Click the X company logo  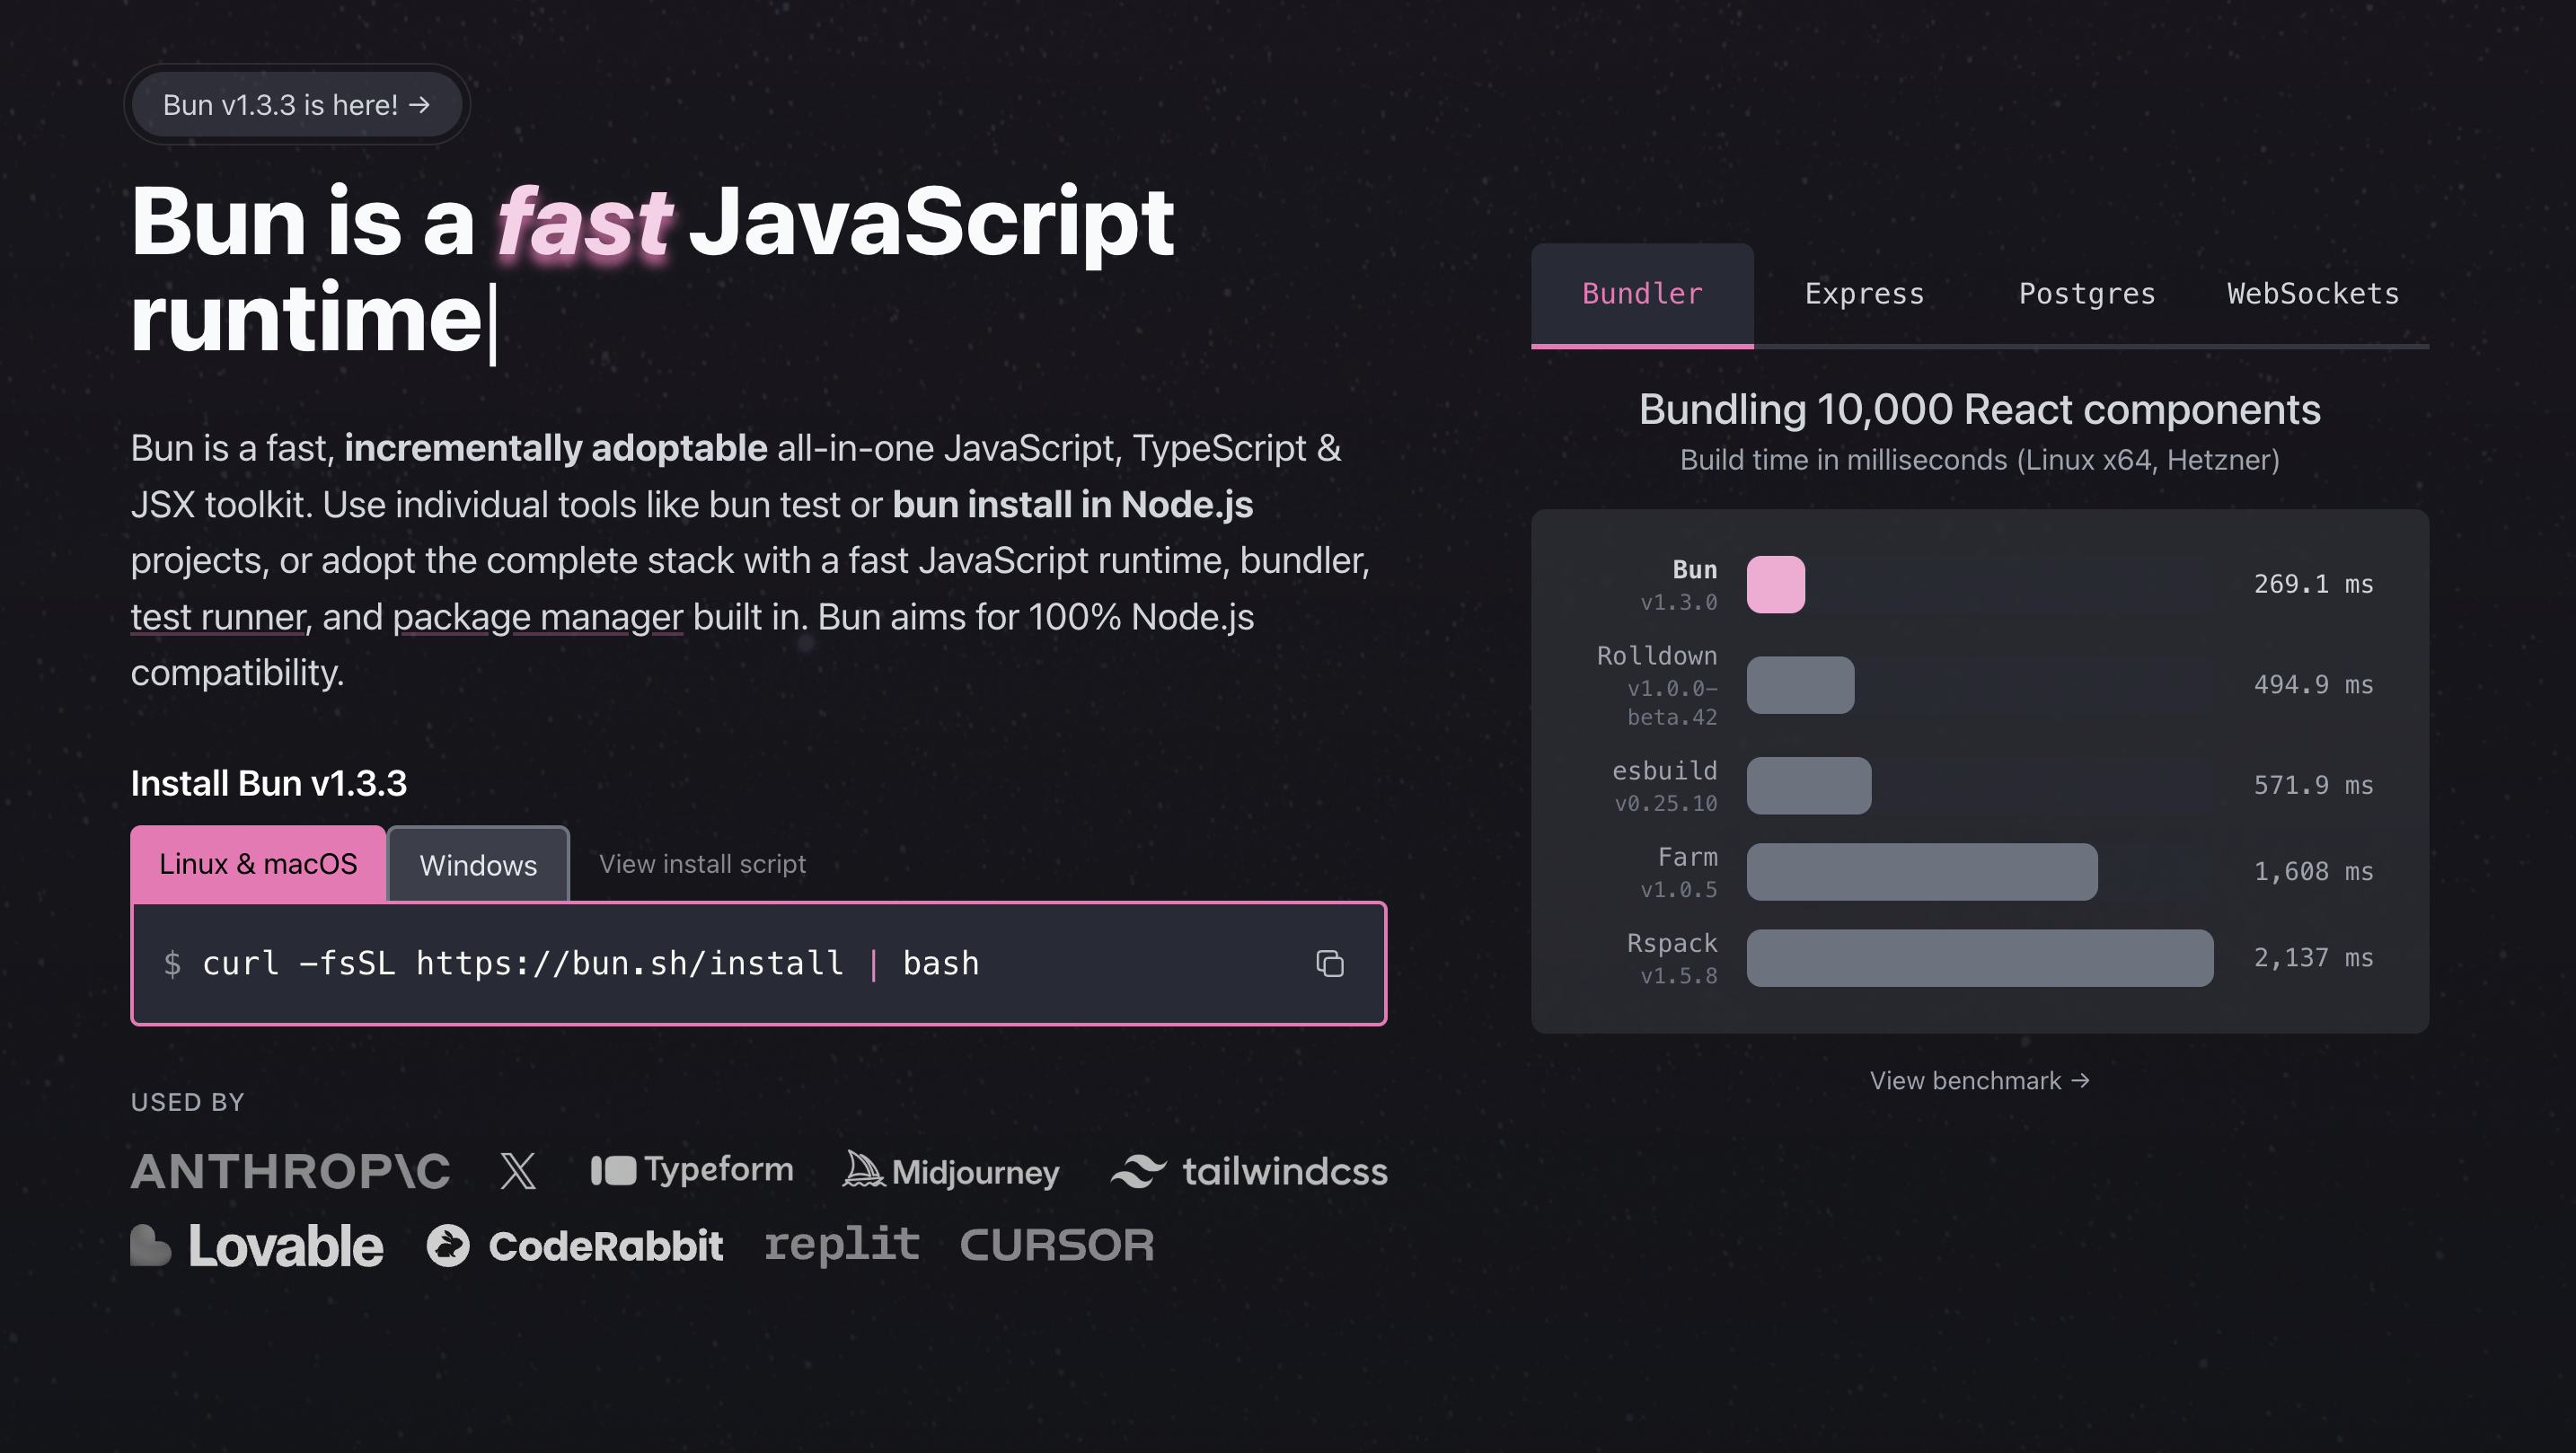point(518,1170)
